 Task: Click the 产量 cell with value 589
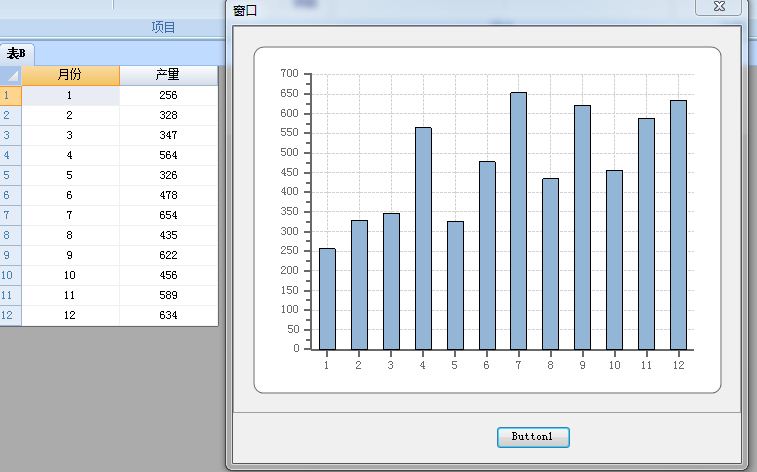(x=168, y=295)
